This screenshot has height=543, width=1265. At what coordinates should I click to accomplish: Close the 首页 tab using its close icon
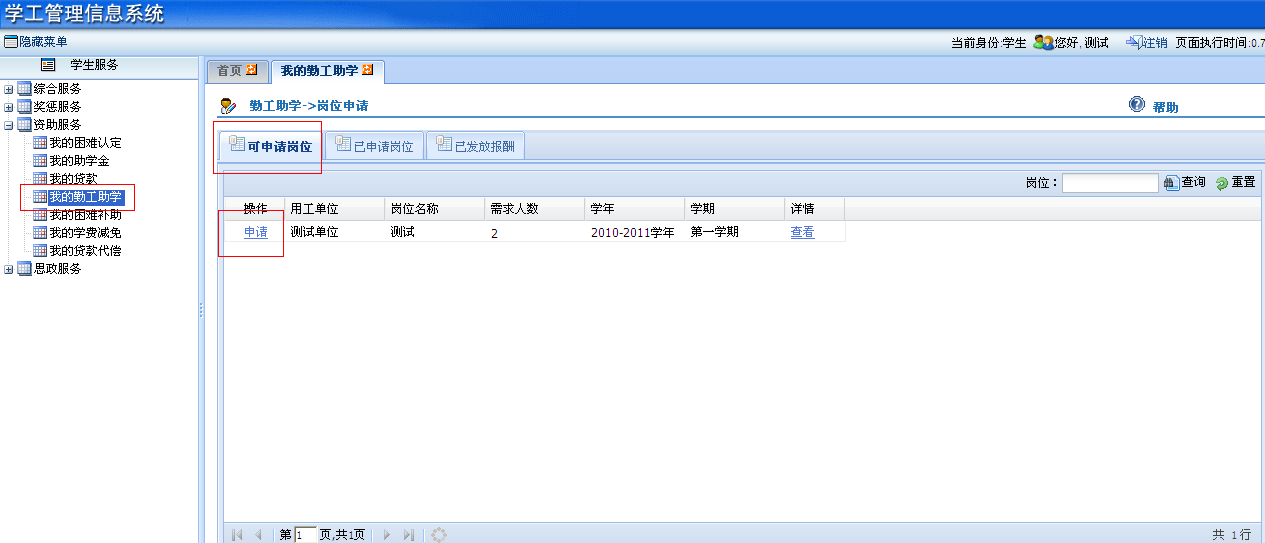[252, 70]
